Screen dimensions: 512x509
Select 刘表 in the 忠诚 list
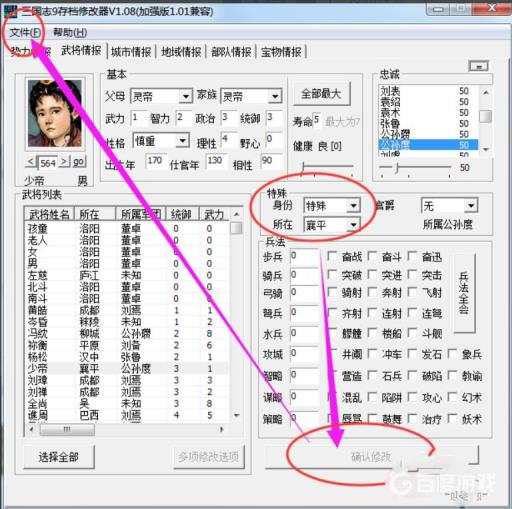click(x=428, y=91)
